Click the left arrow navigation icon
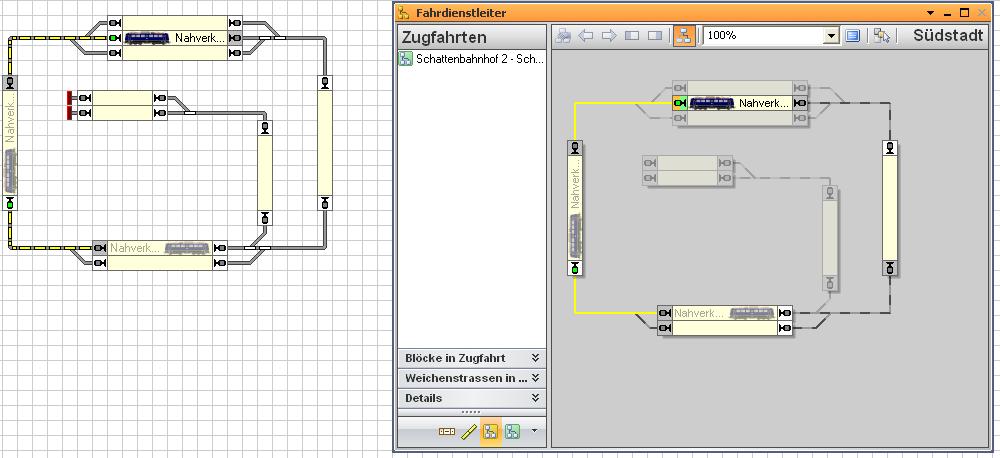 [586, 36]
